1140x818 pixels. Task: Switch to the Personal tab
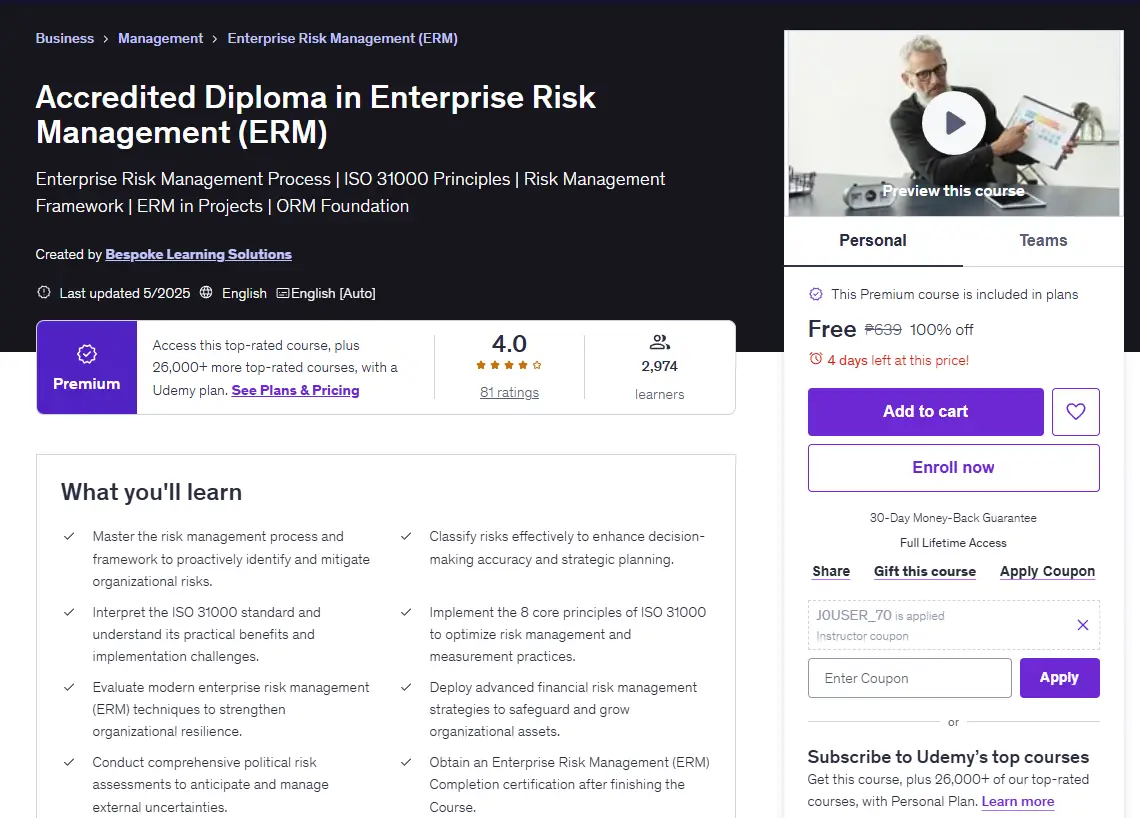pos(872,241)
